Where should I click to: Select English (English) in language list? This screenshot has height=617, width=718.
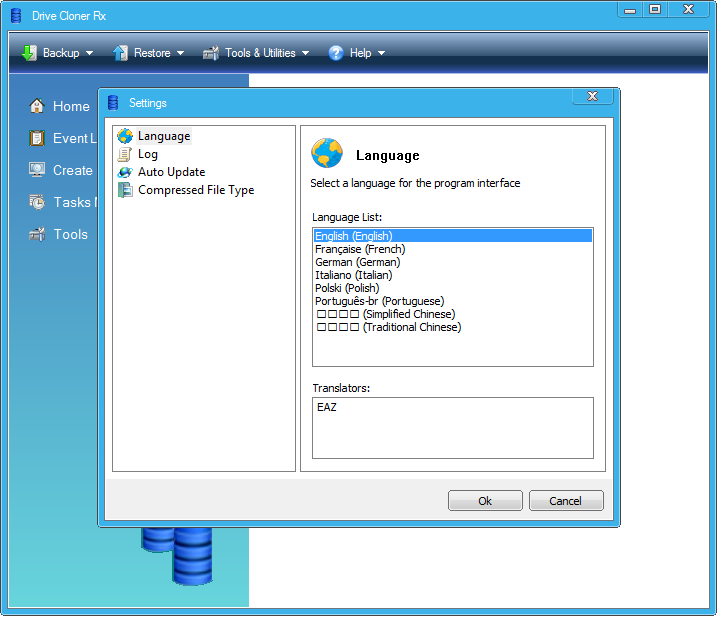[453, 236]
